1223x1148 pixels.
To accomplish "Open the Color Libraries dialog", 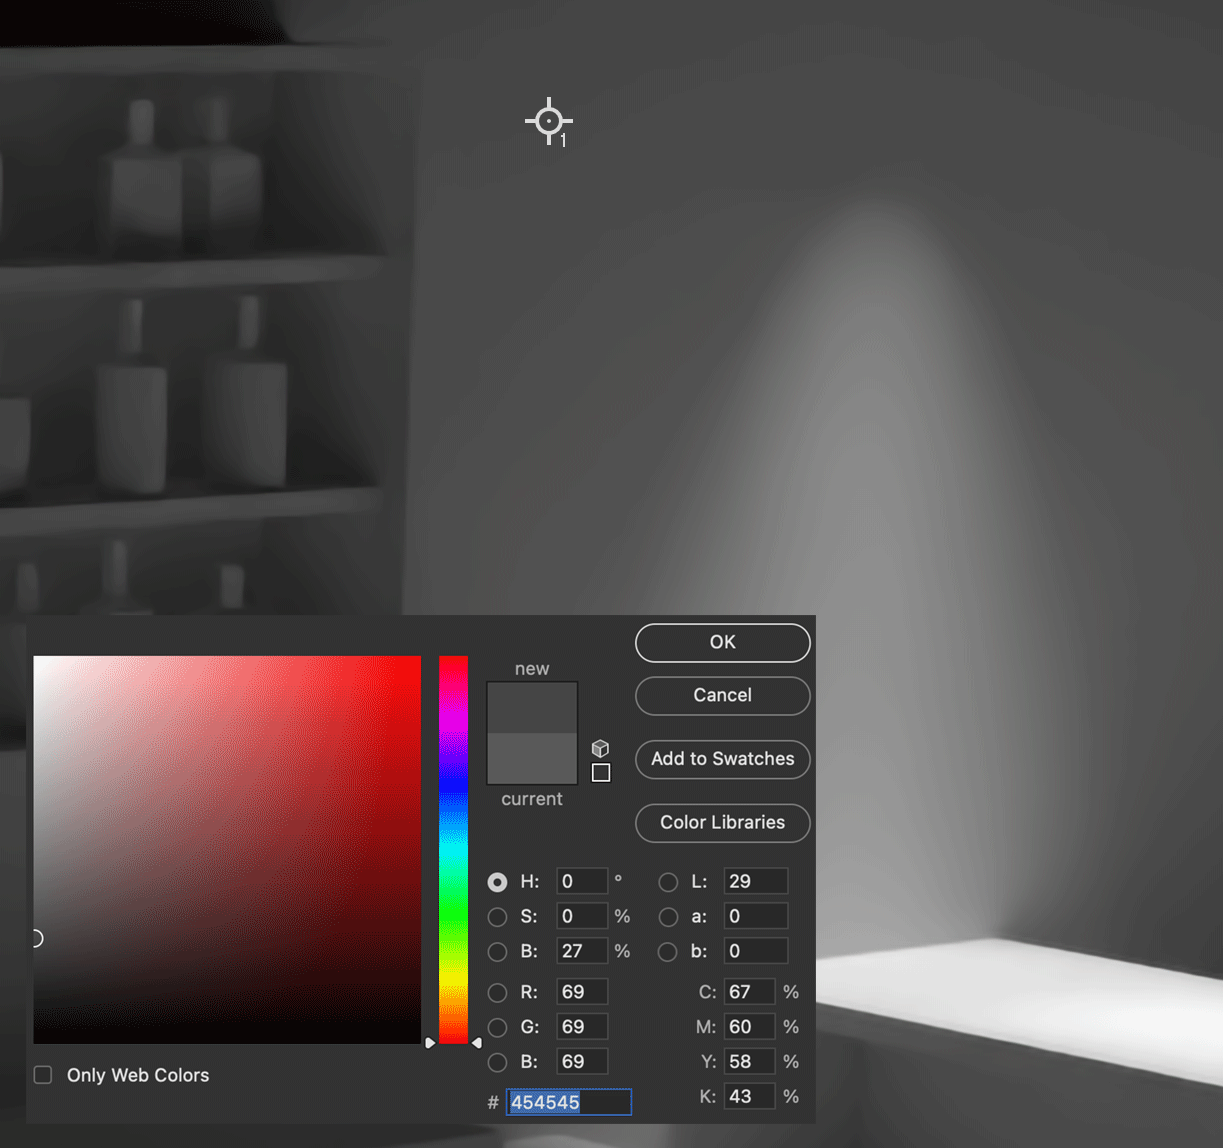I will tap(722, 823).
